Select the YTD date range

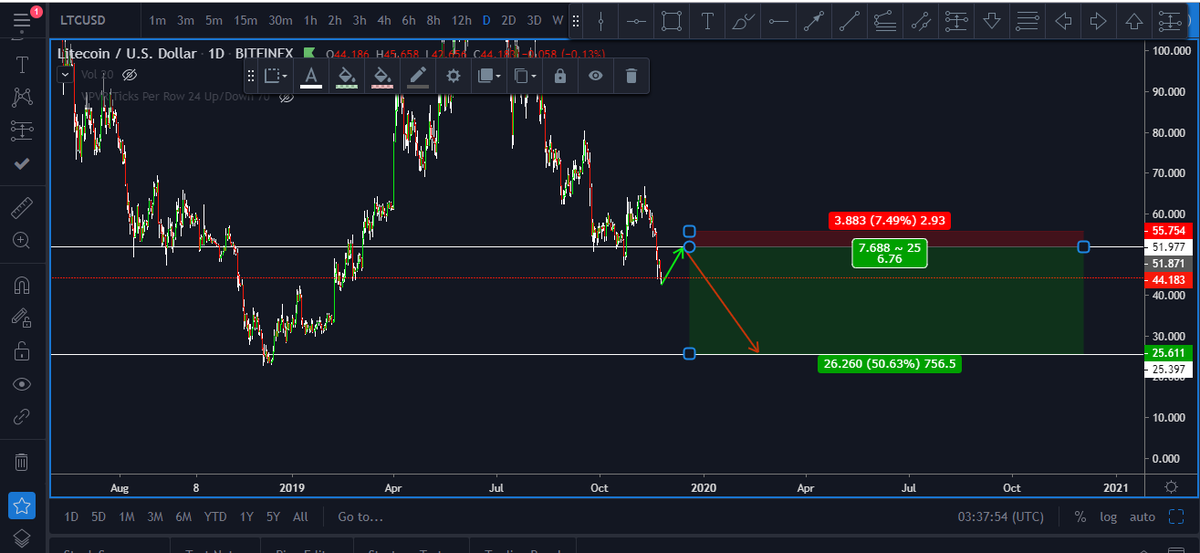coord(215,517)
